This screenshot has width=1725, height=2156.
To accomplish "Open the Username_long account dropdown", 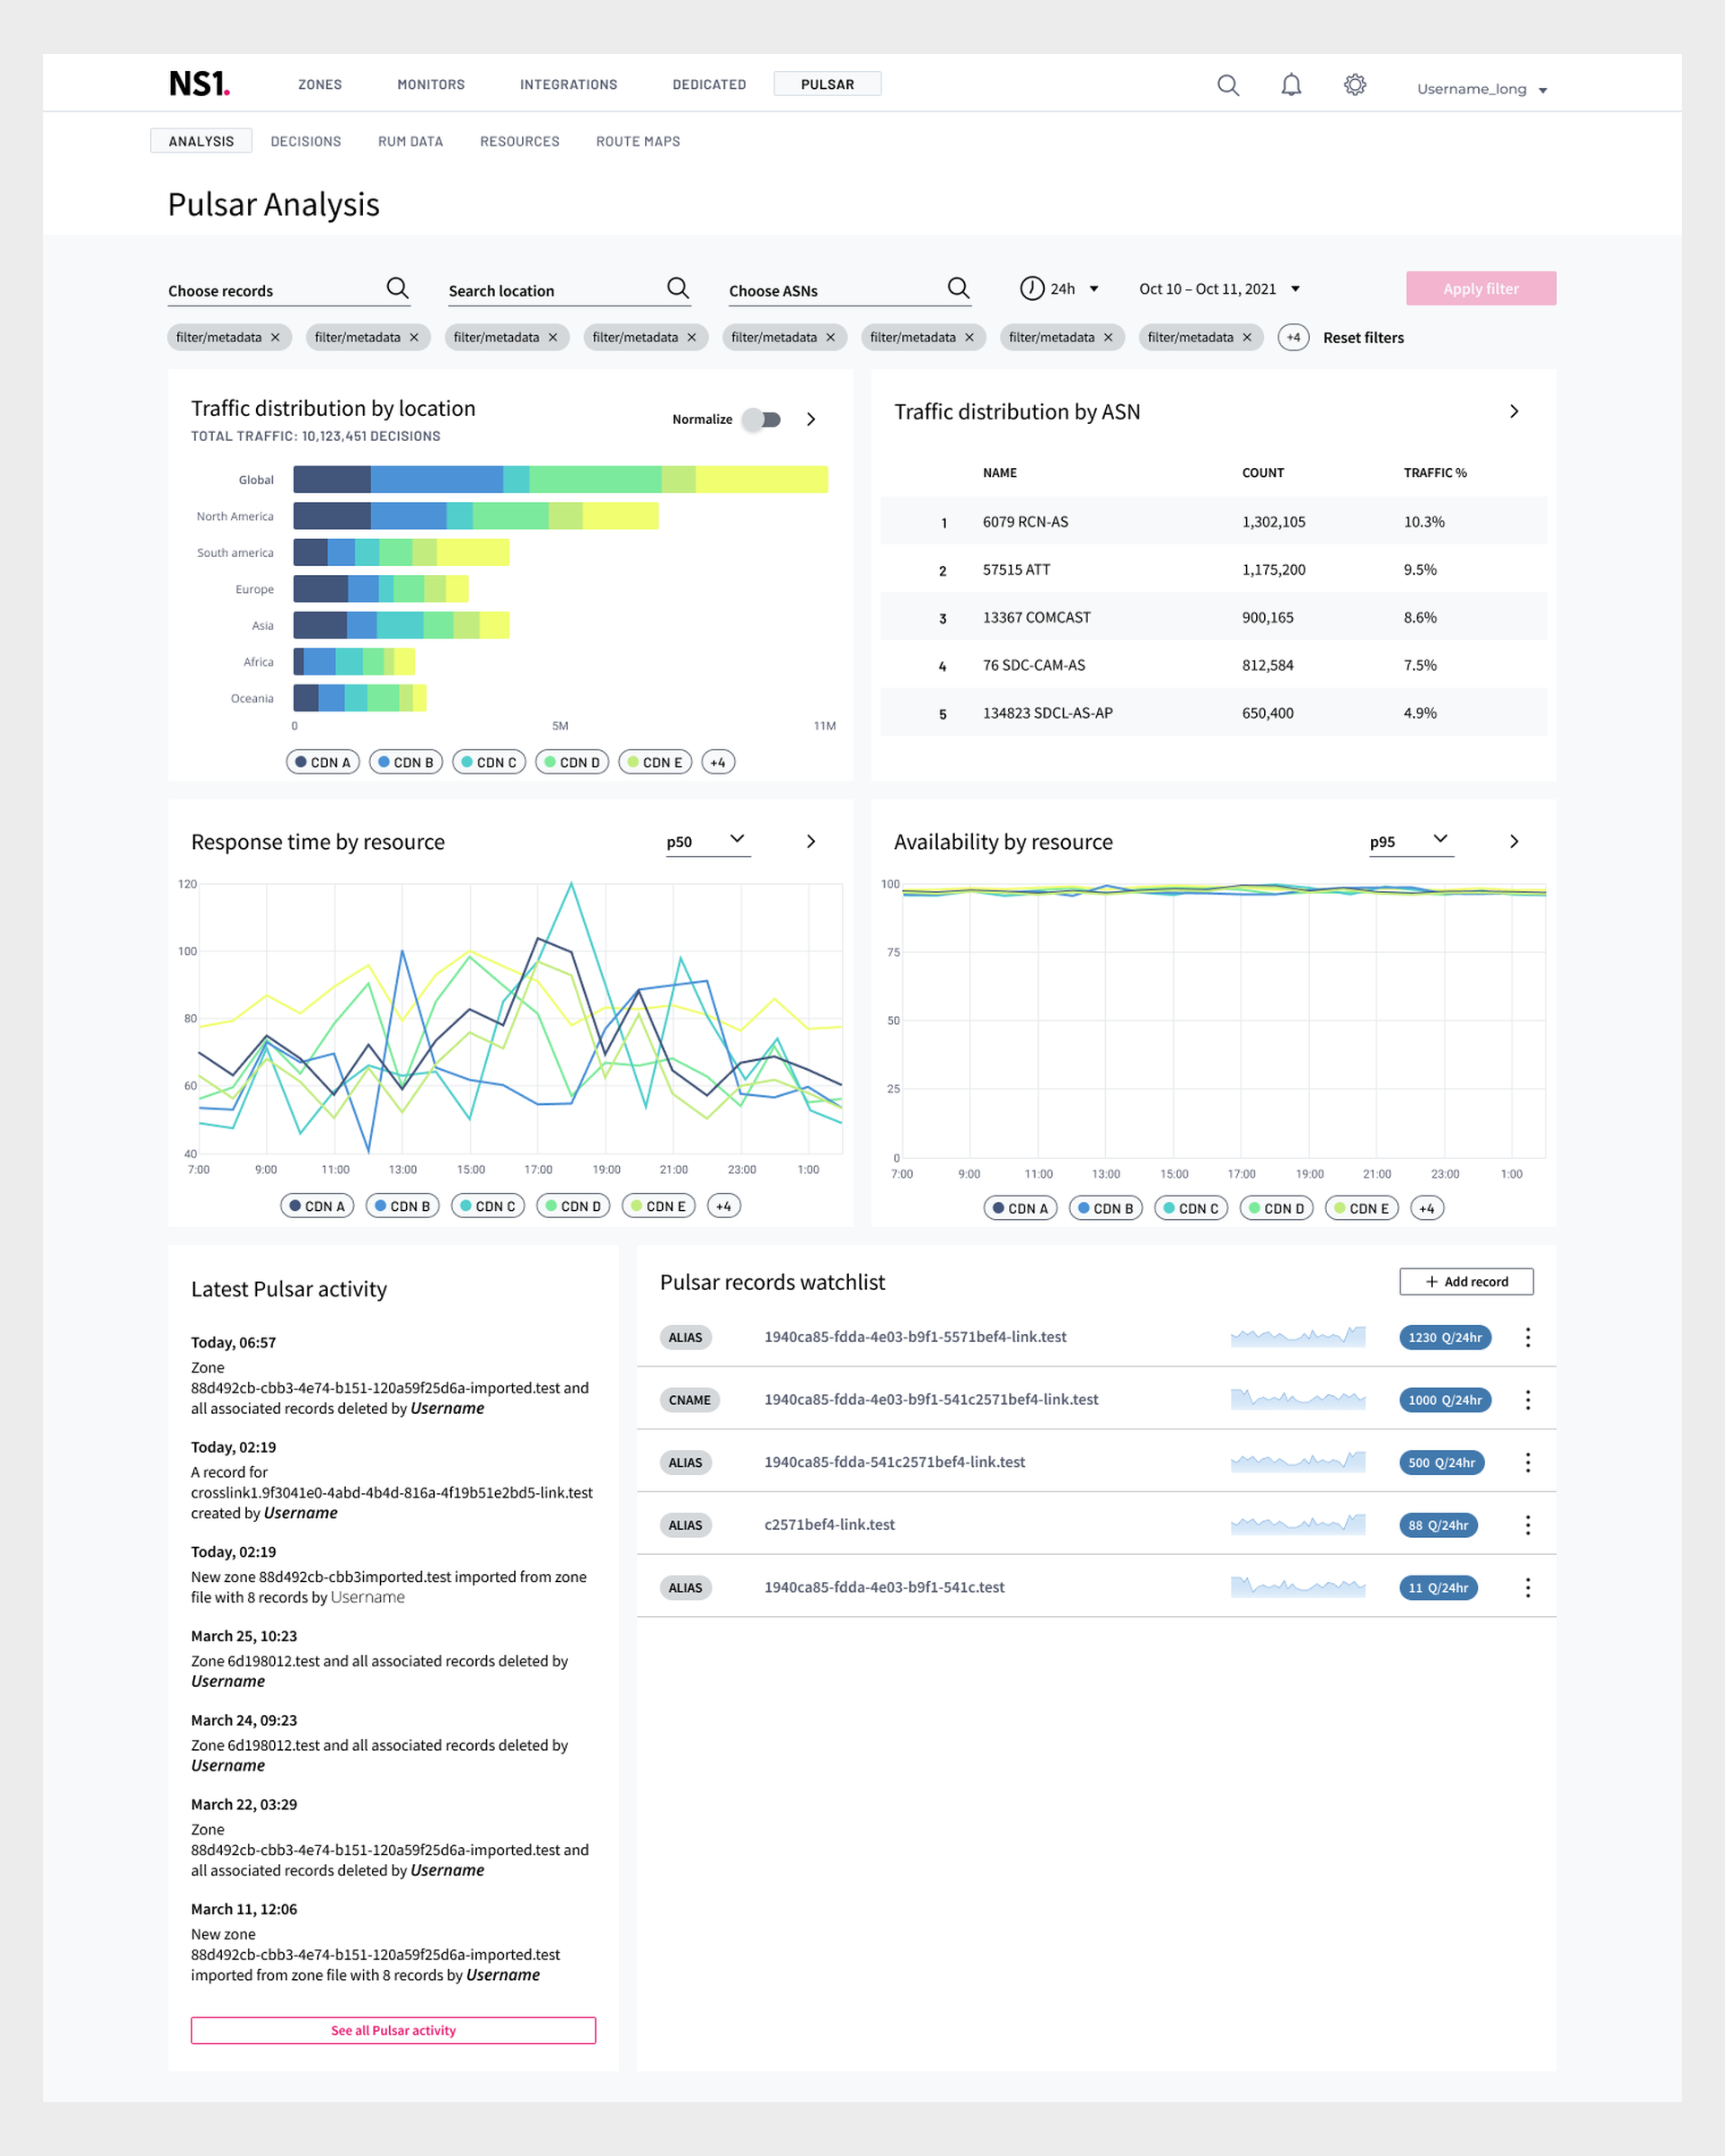I will tap(1482, 89).
